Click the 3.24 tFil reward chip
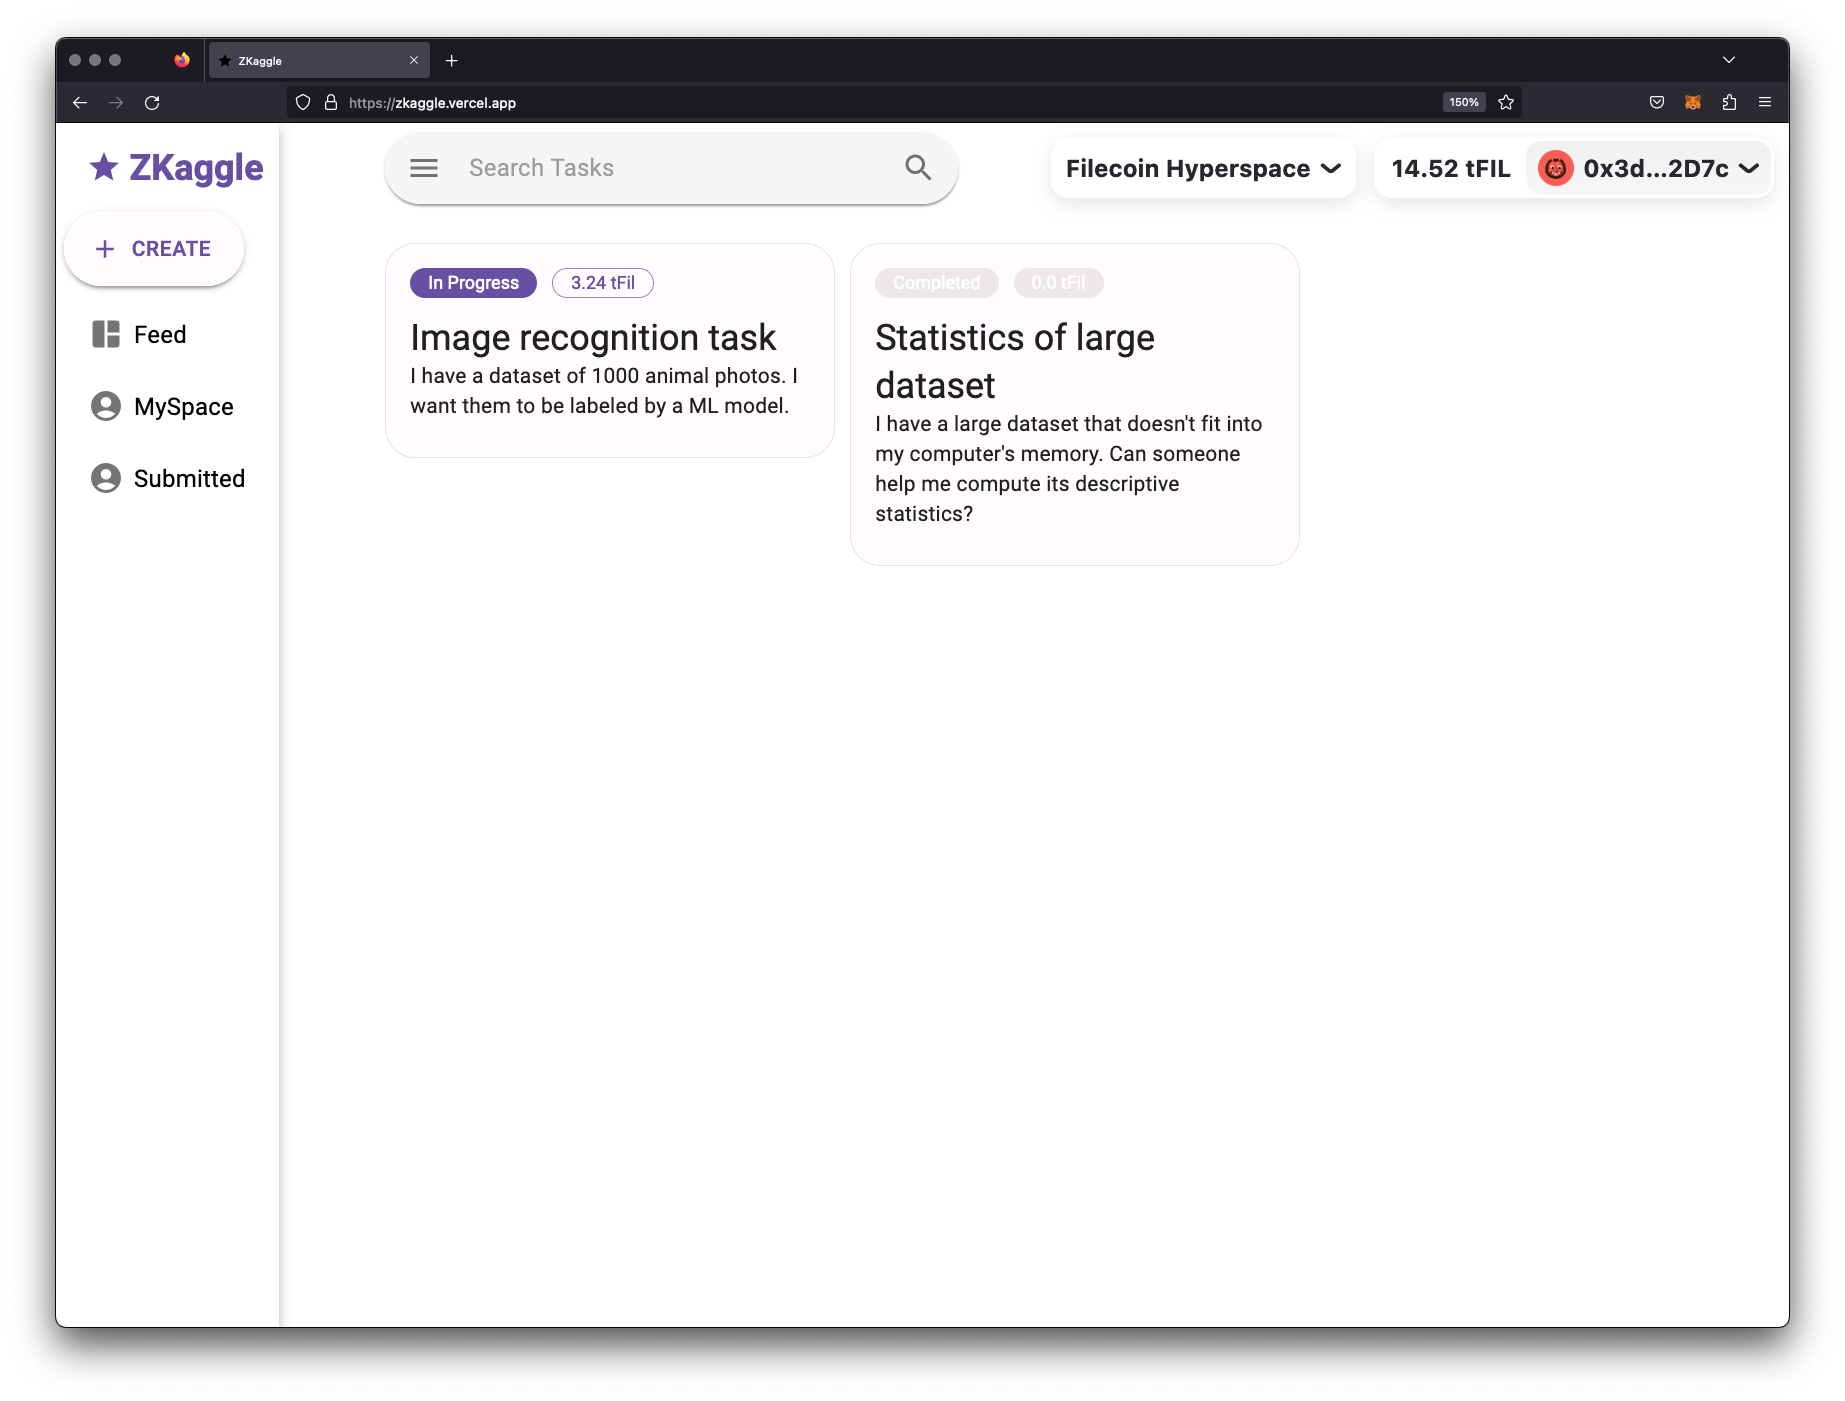1845x1401 pixels. [603, 283]
